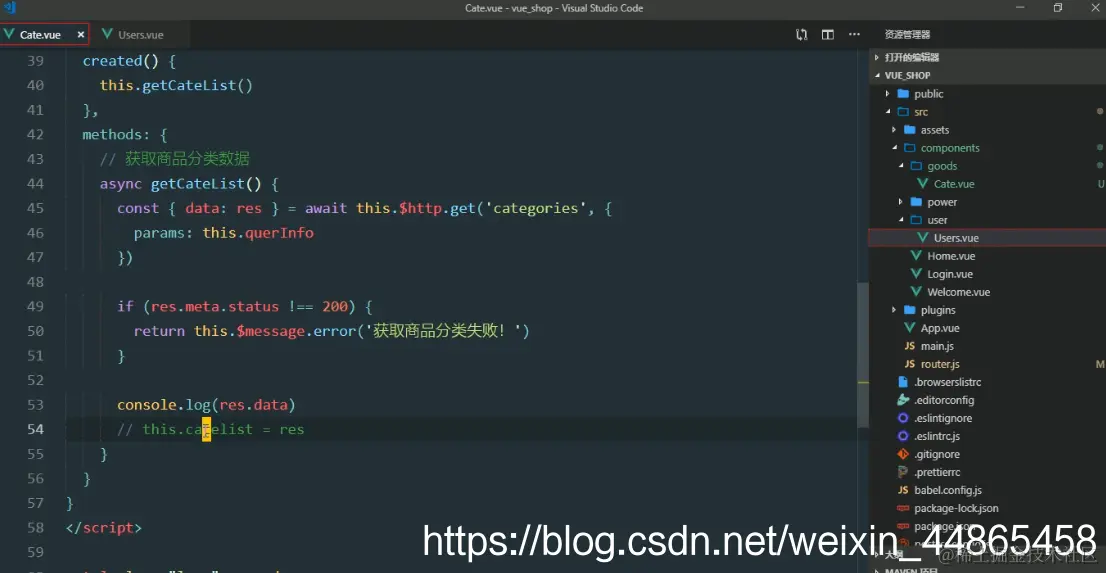
Task: Click the editor vertical scrollbar thumb
Action: tap(863, 353)
